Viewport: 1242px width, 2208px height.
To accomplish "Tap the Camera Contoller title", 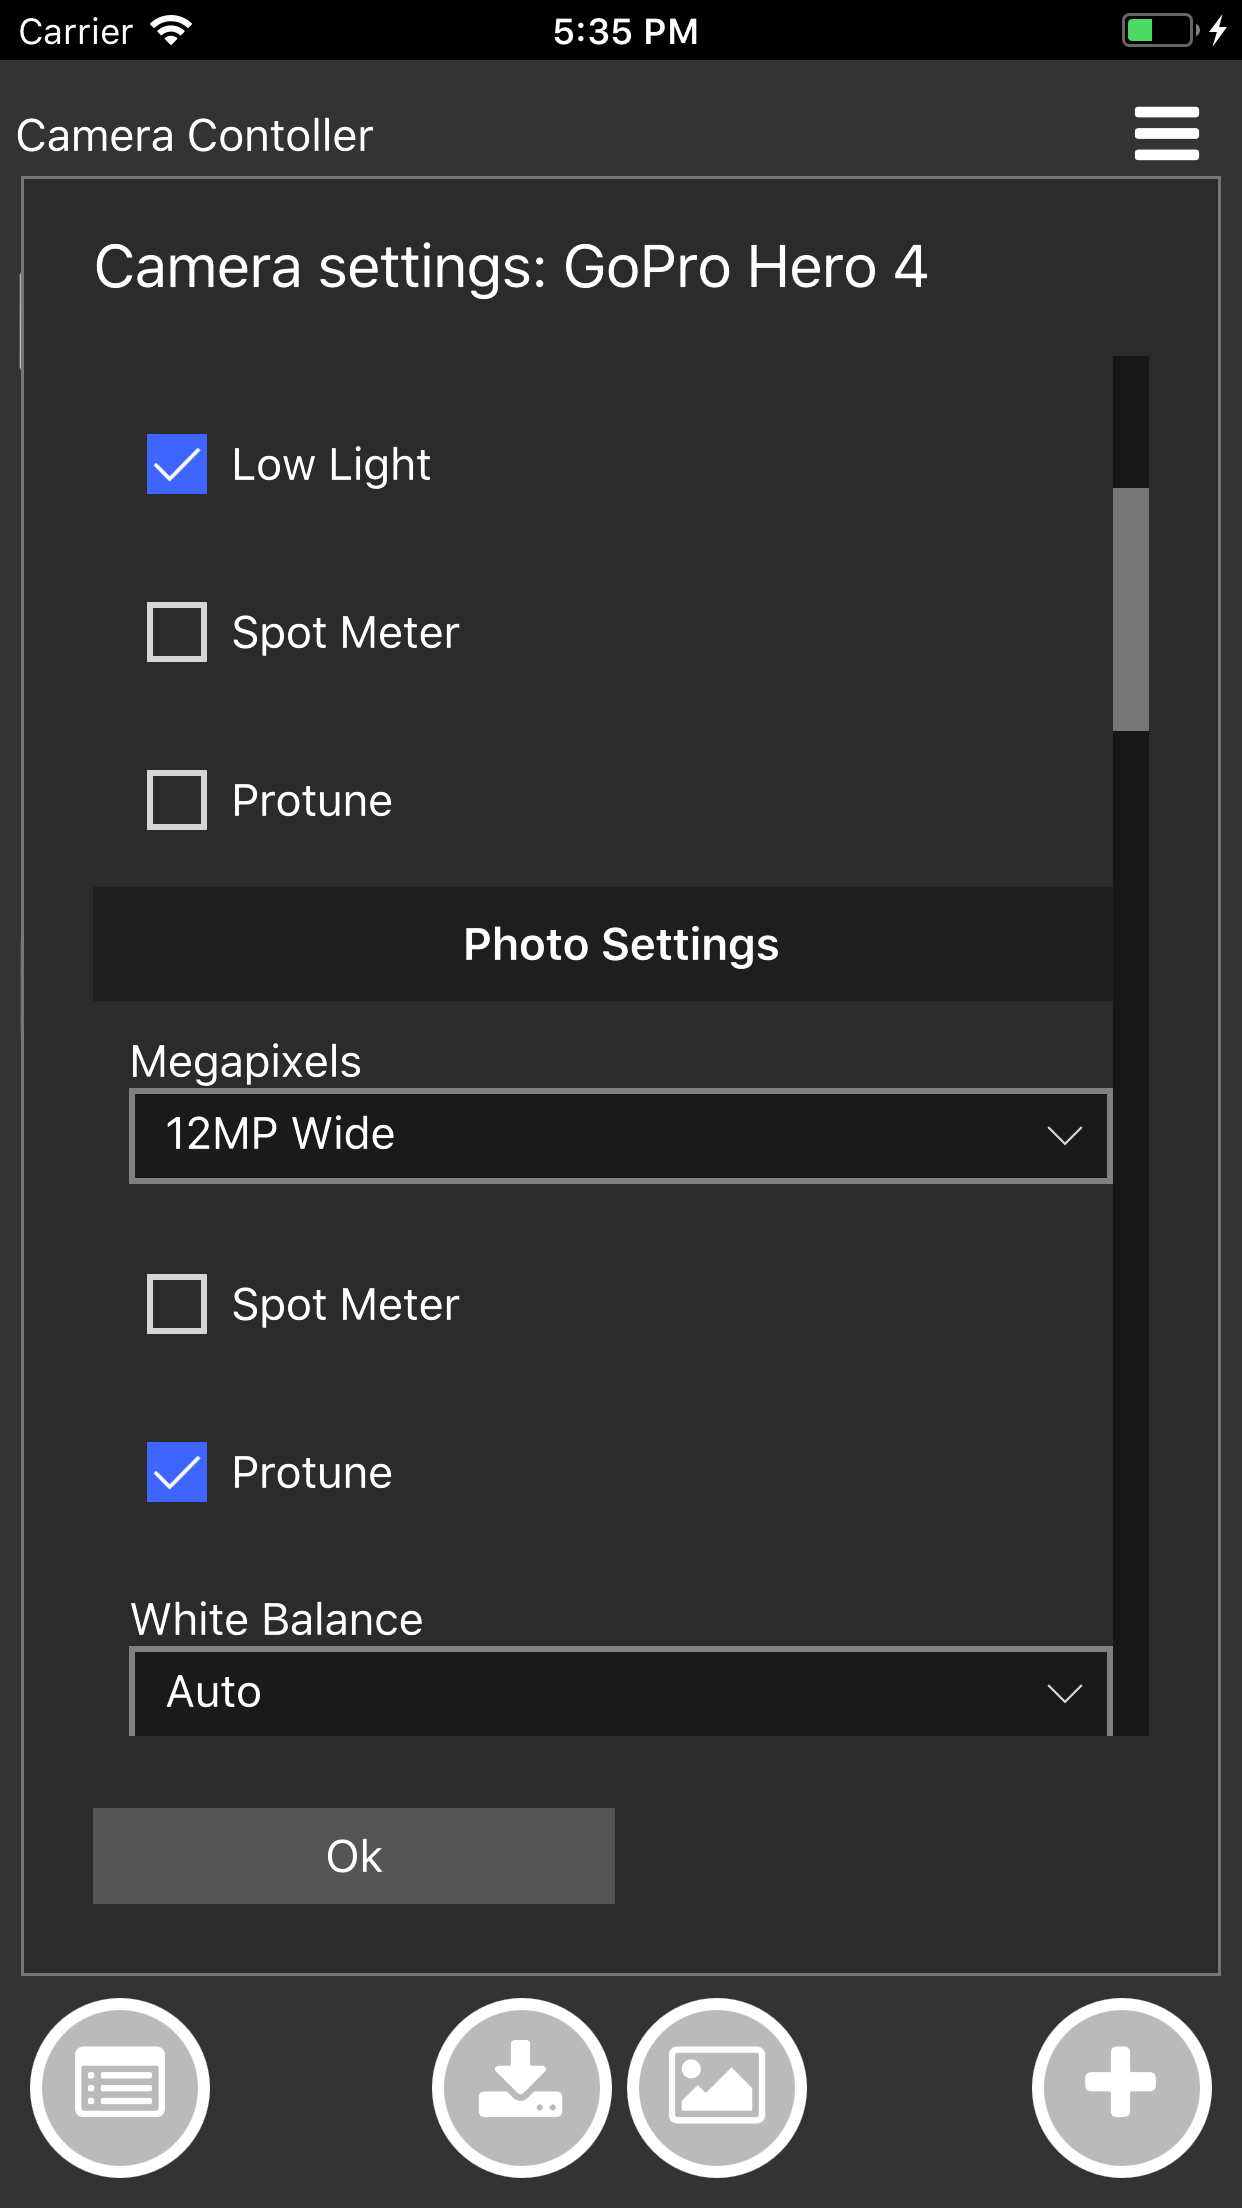I will point(195,135).
